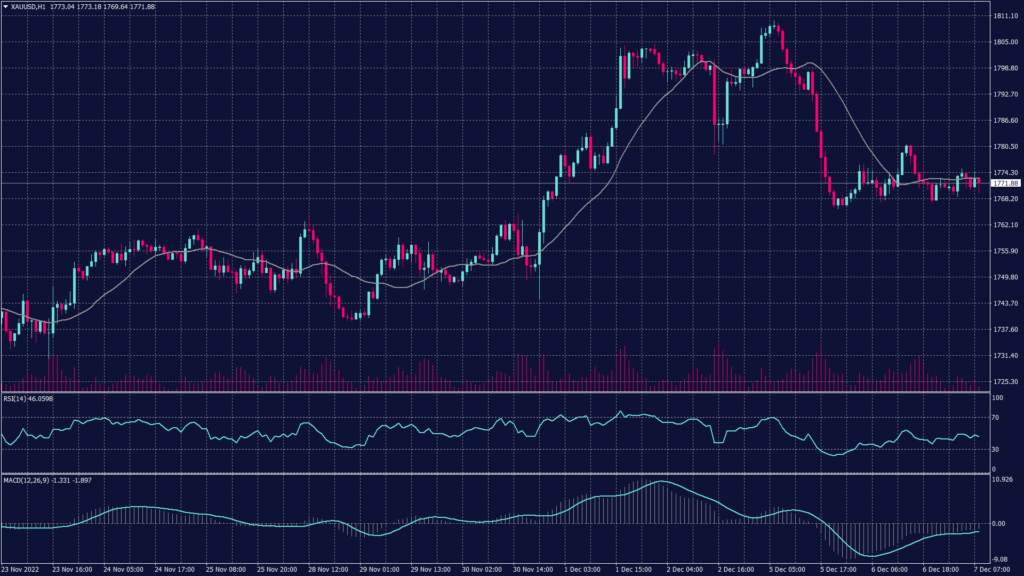Click the dropdown triangle beside XAUUSD,H1
The image size is (1024, 576).
(5, 7)
